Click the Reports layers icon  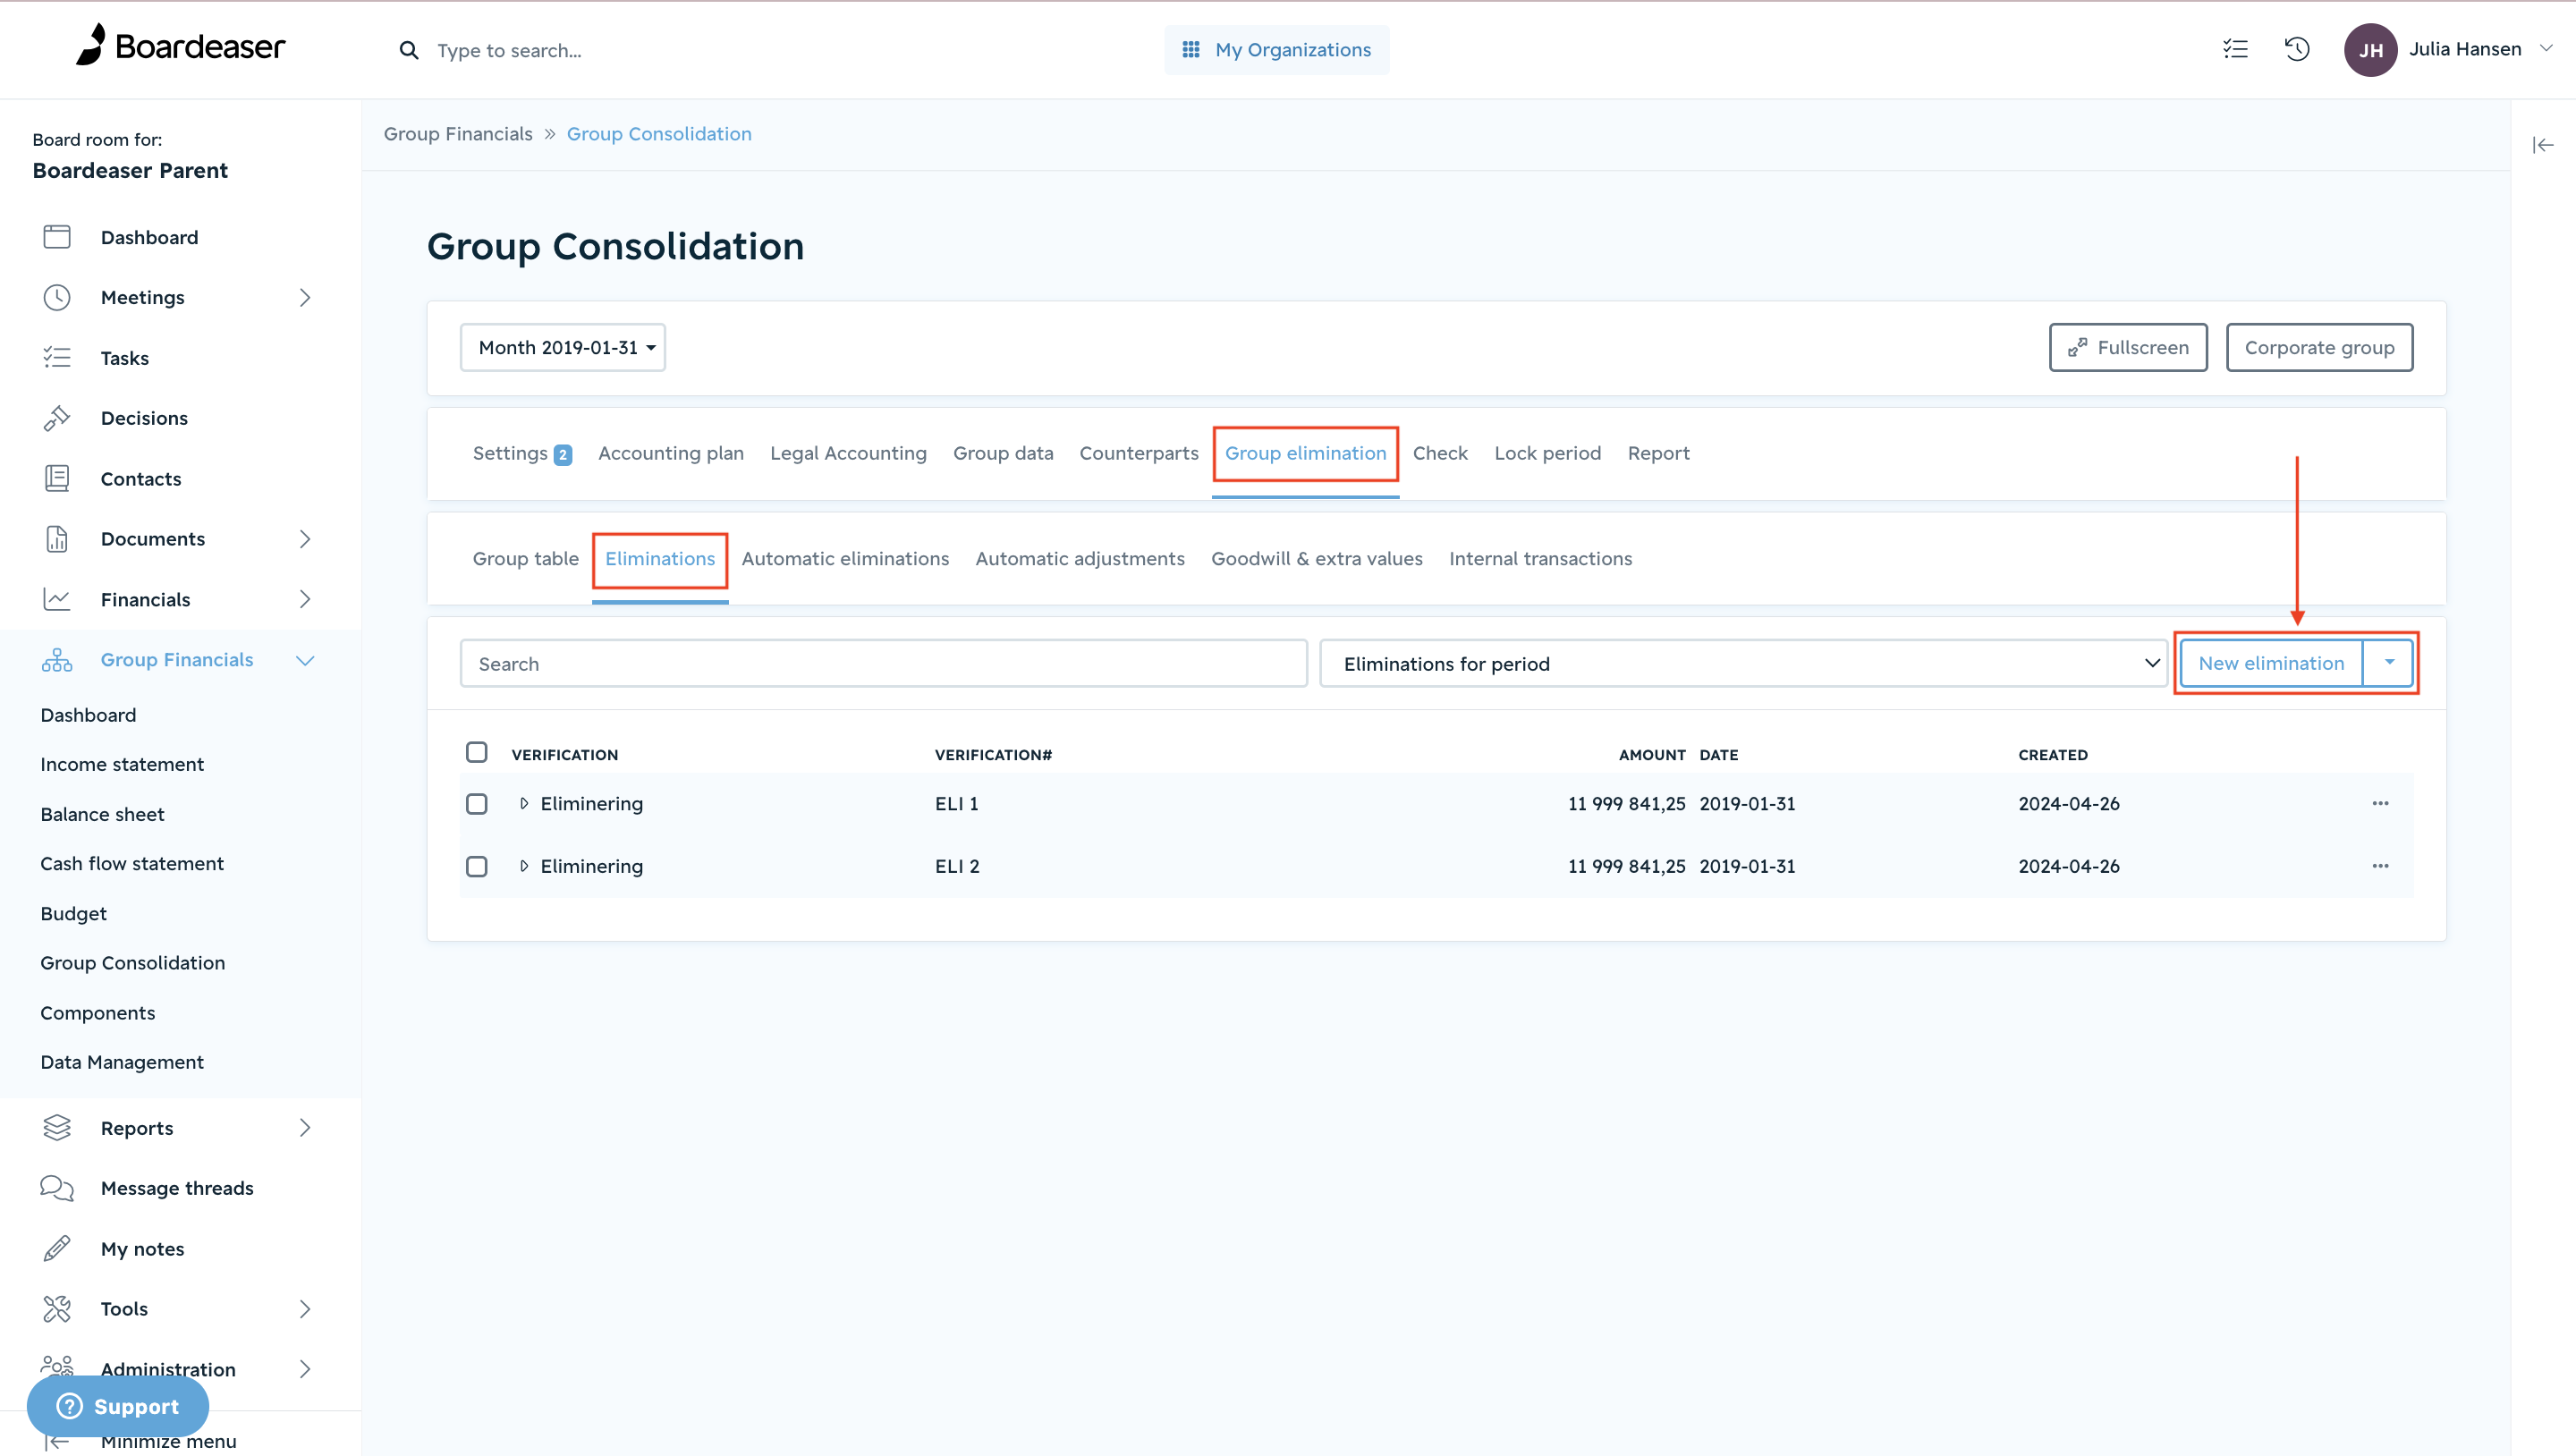[57, 1128]
